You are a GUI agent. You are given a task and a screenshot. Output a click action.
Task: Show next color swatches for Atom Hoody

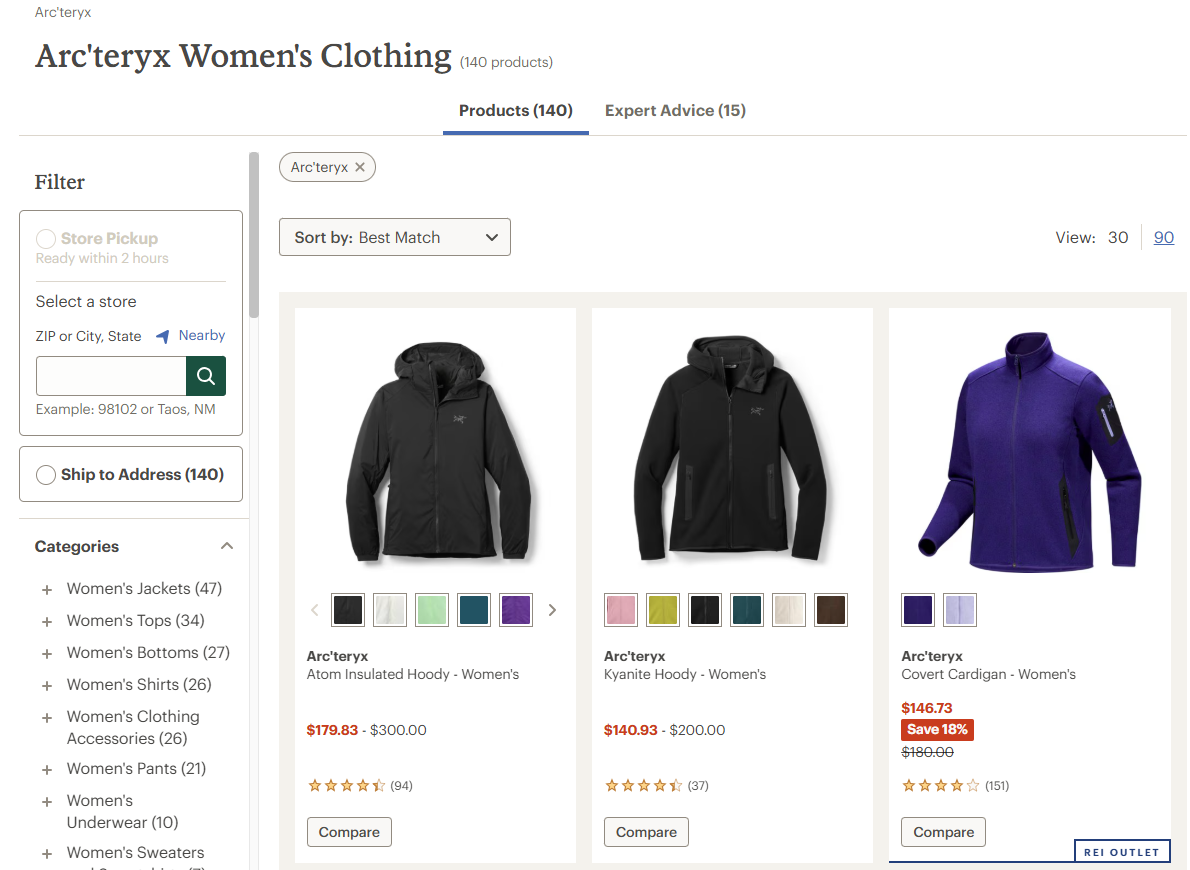click(552, 610)
